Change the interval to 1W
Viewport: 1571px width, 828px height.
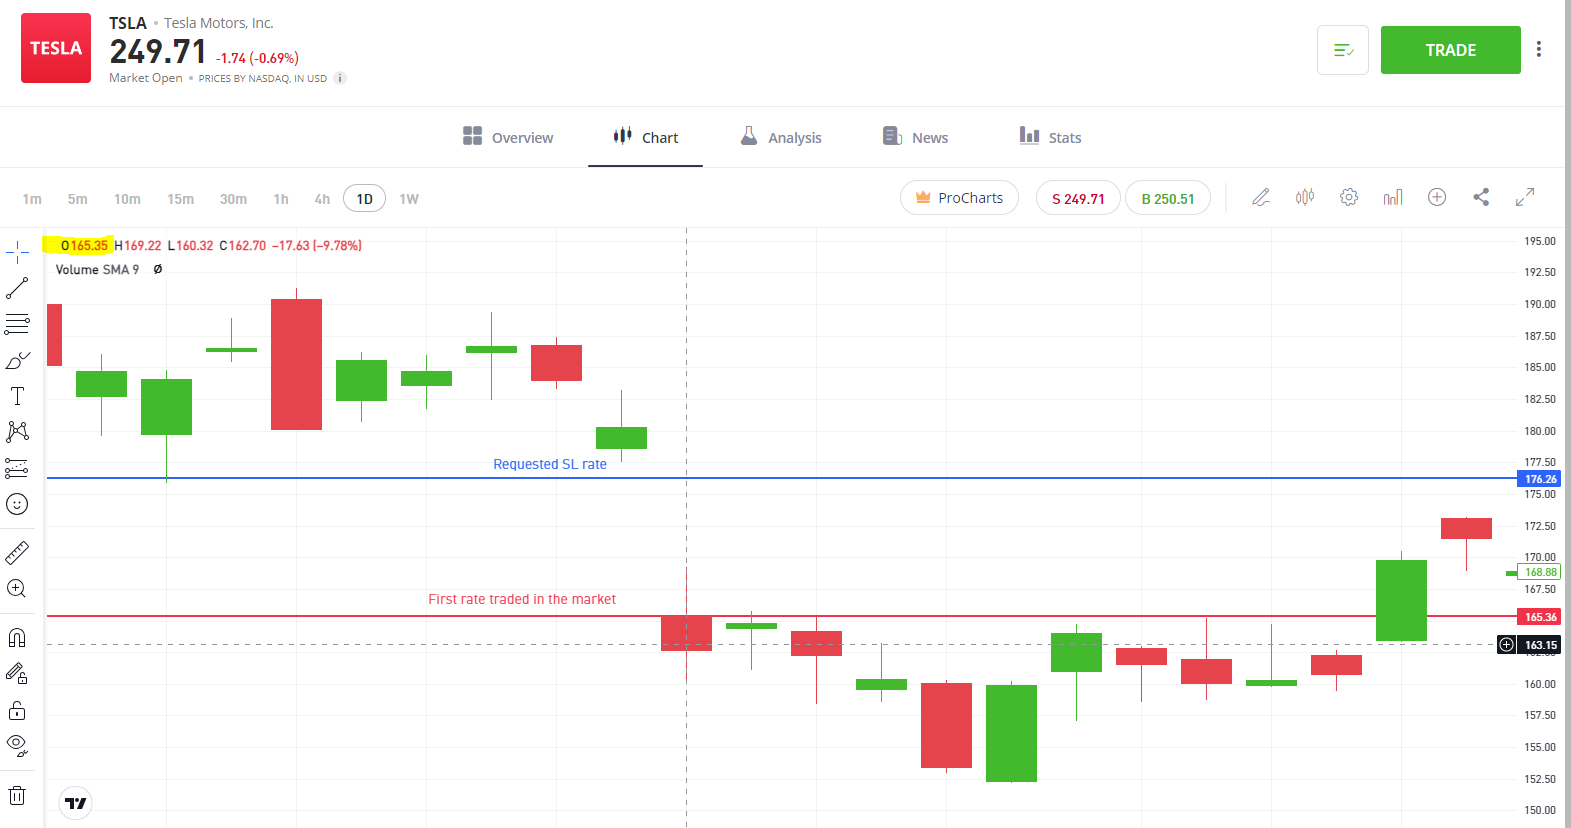click(409, 199)
